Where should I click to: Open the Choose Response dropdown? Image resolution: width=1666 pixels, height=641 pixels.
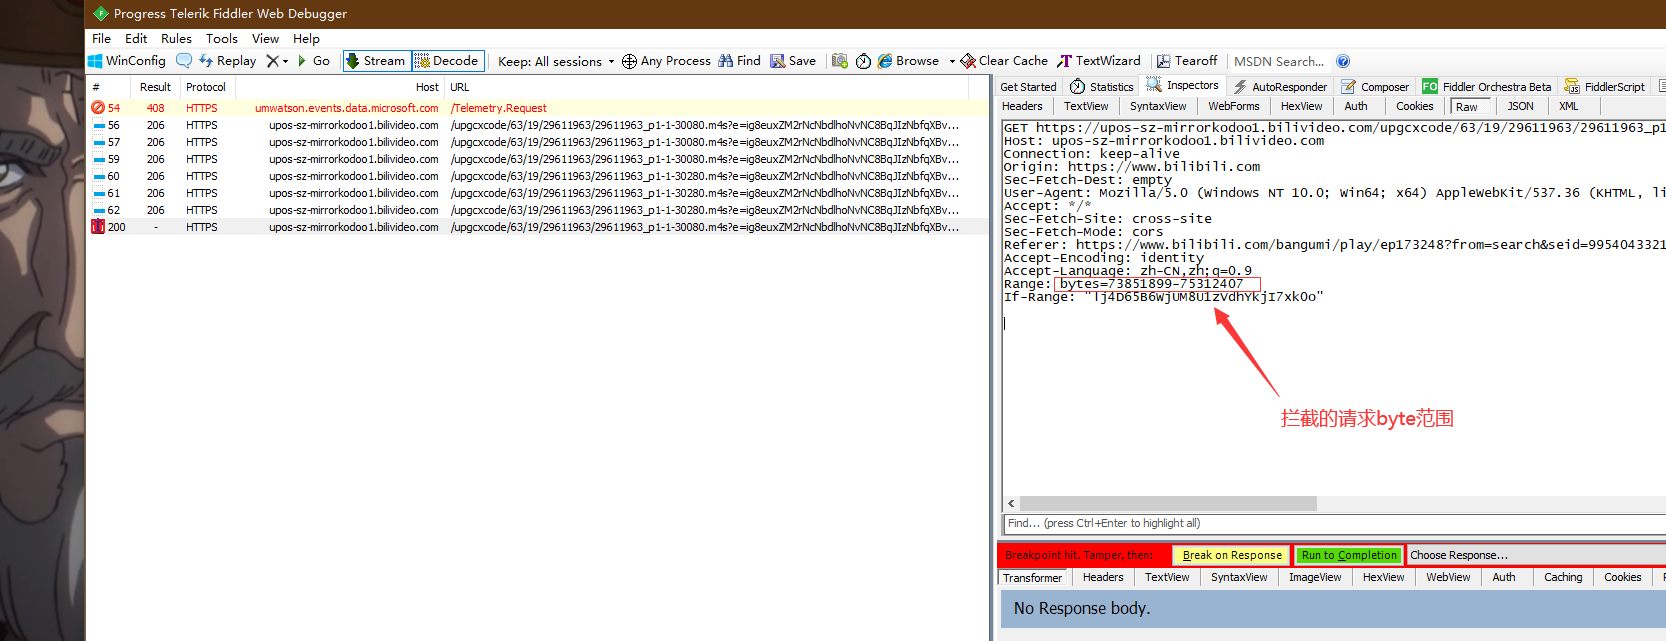pyautogui.click(x=1535, y=555)
